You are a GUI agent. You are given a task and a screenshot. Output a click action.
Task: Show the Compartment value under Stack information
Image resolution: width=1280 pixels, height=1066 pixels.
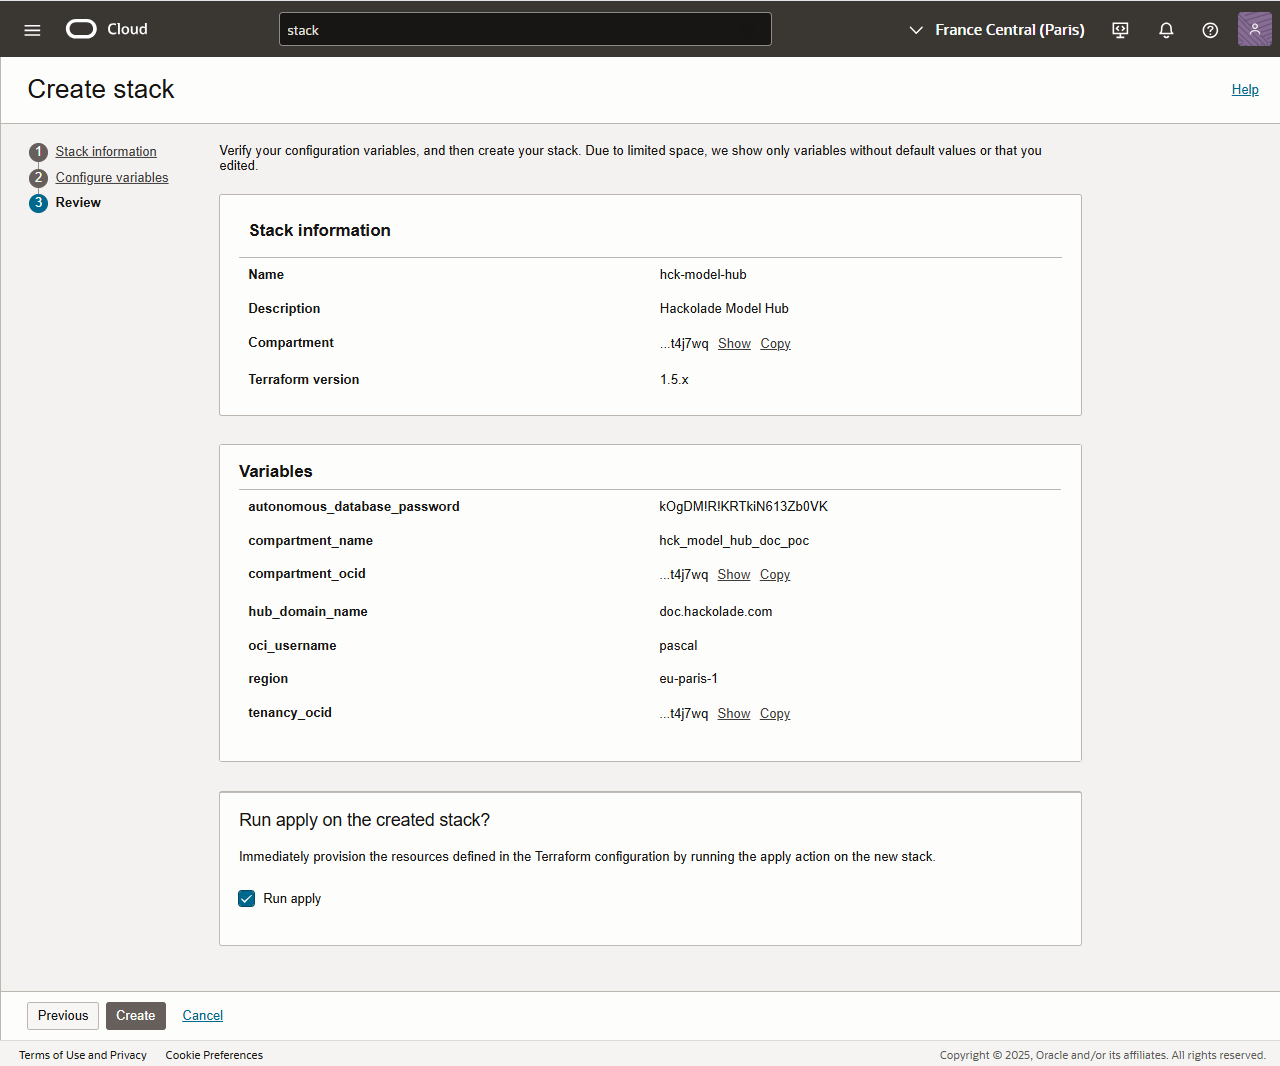734,343
